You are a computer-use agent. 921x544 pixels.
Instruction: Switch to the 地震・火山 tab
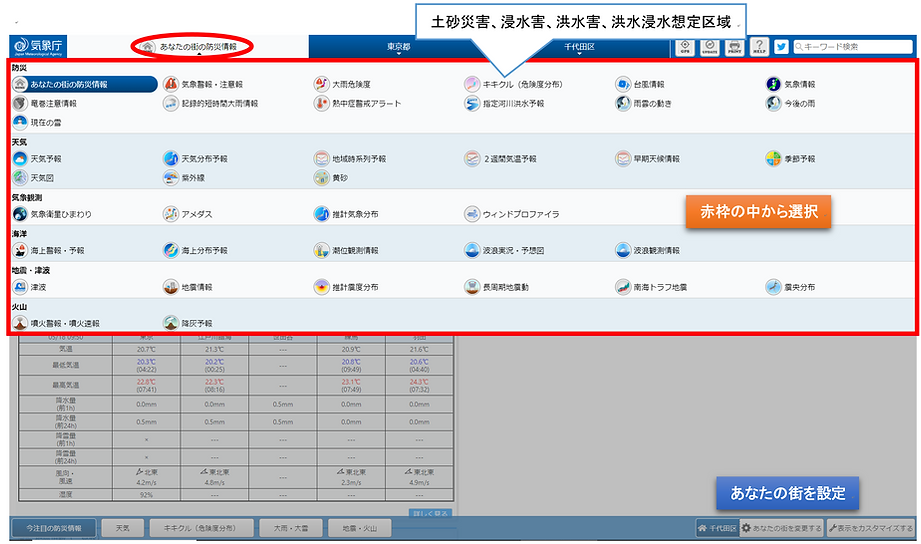[x=359, y=528]
